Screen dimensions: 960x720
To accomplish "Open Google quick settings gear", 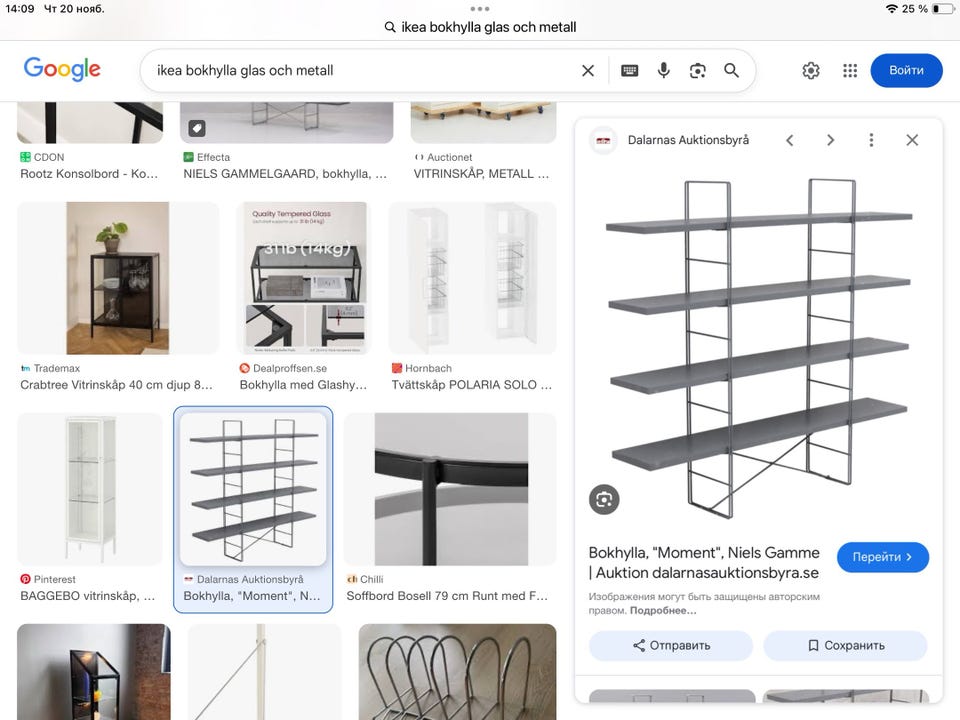I will pos(811,70).
